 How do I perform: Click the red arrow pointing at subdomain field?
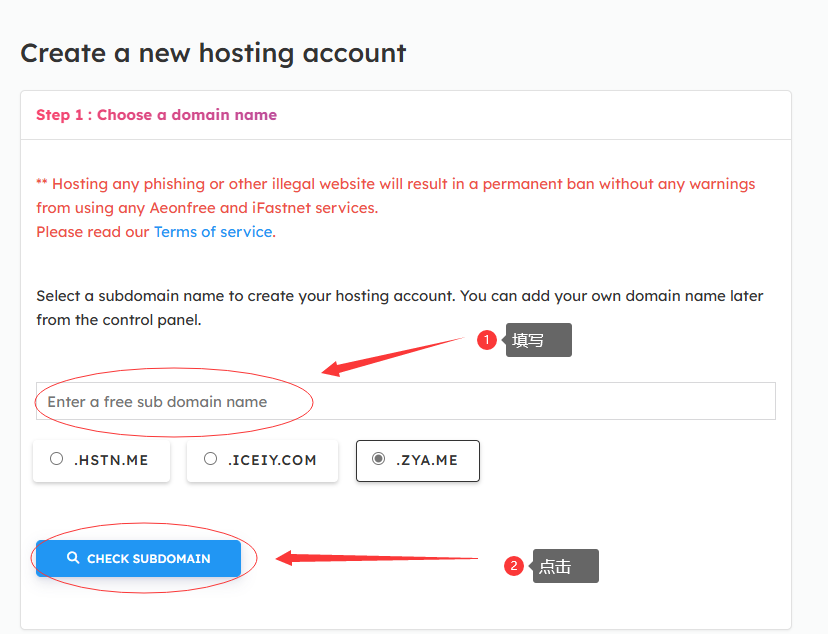392,357
